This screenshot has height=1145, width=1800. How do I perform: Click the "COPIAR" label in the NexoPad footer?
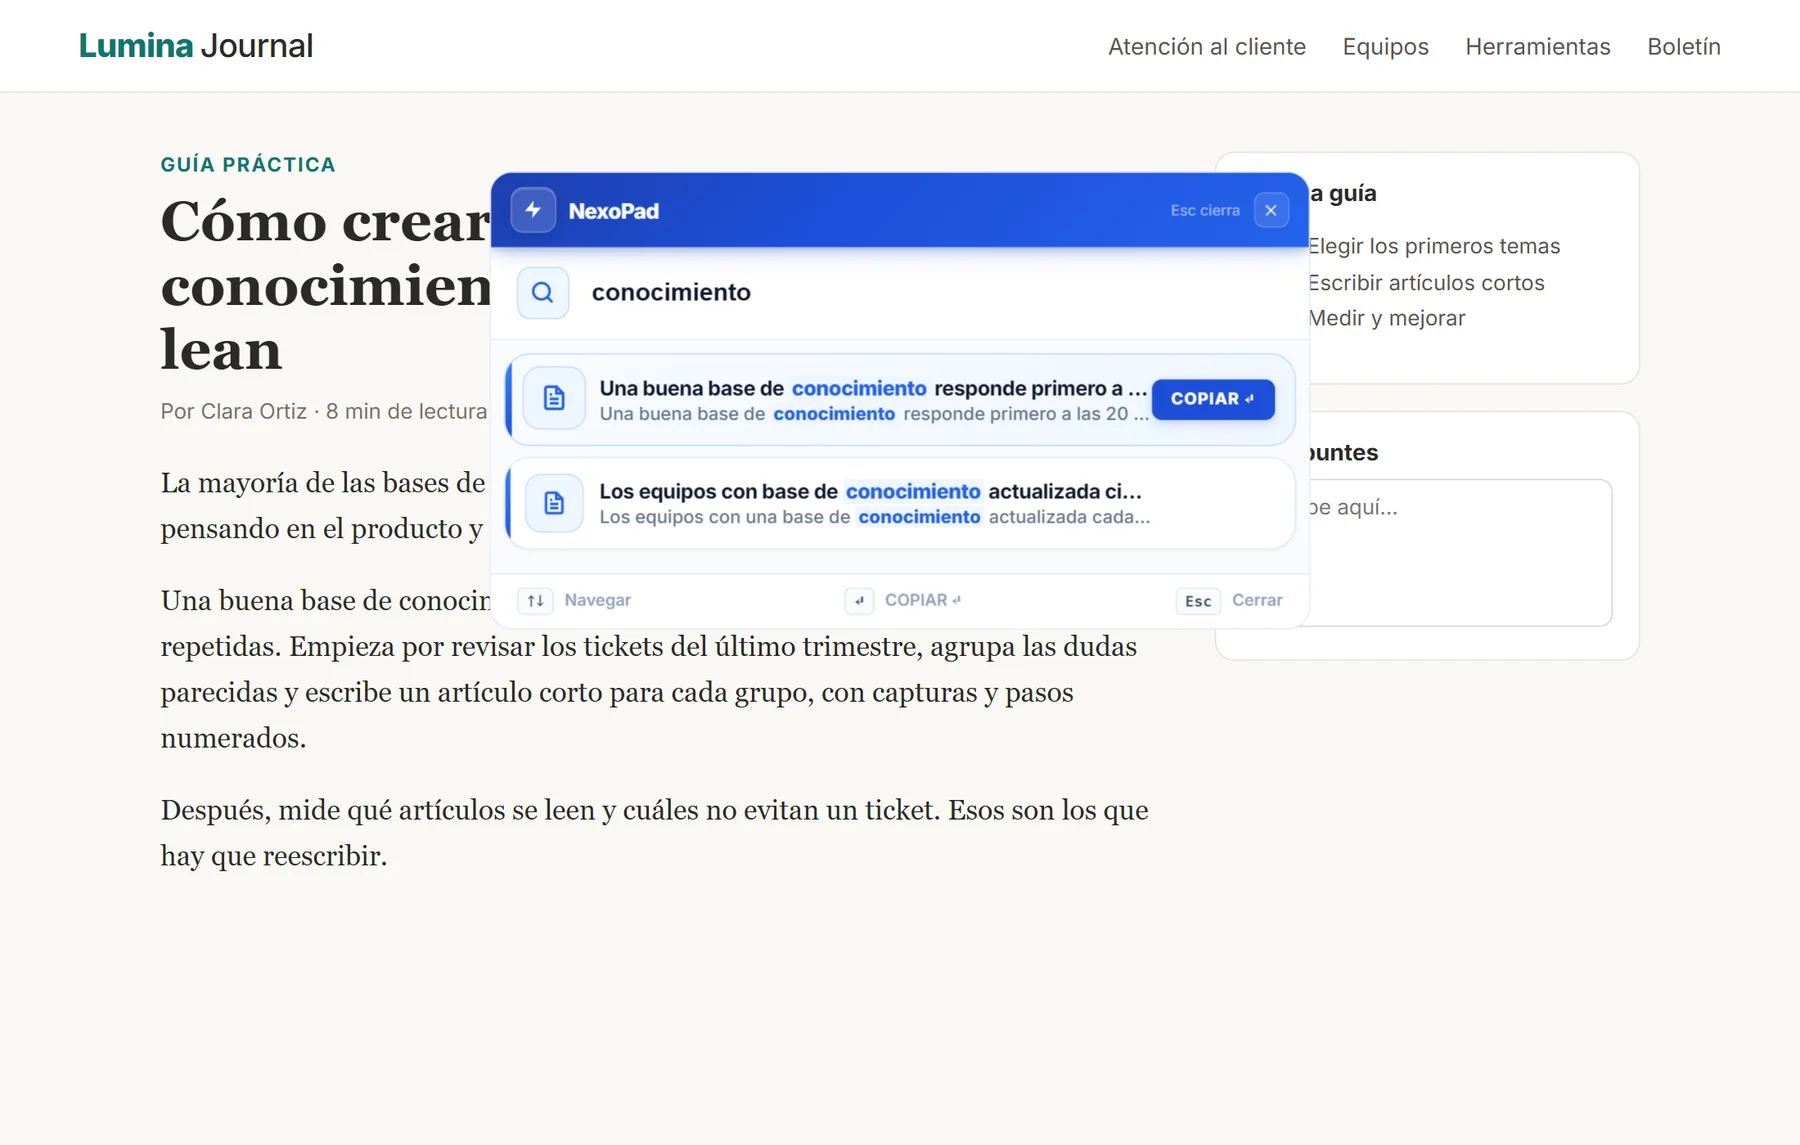tap(922, 600)
